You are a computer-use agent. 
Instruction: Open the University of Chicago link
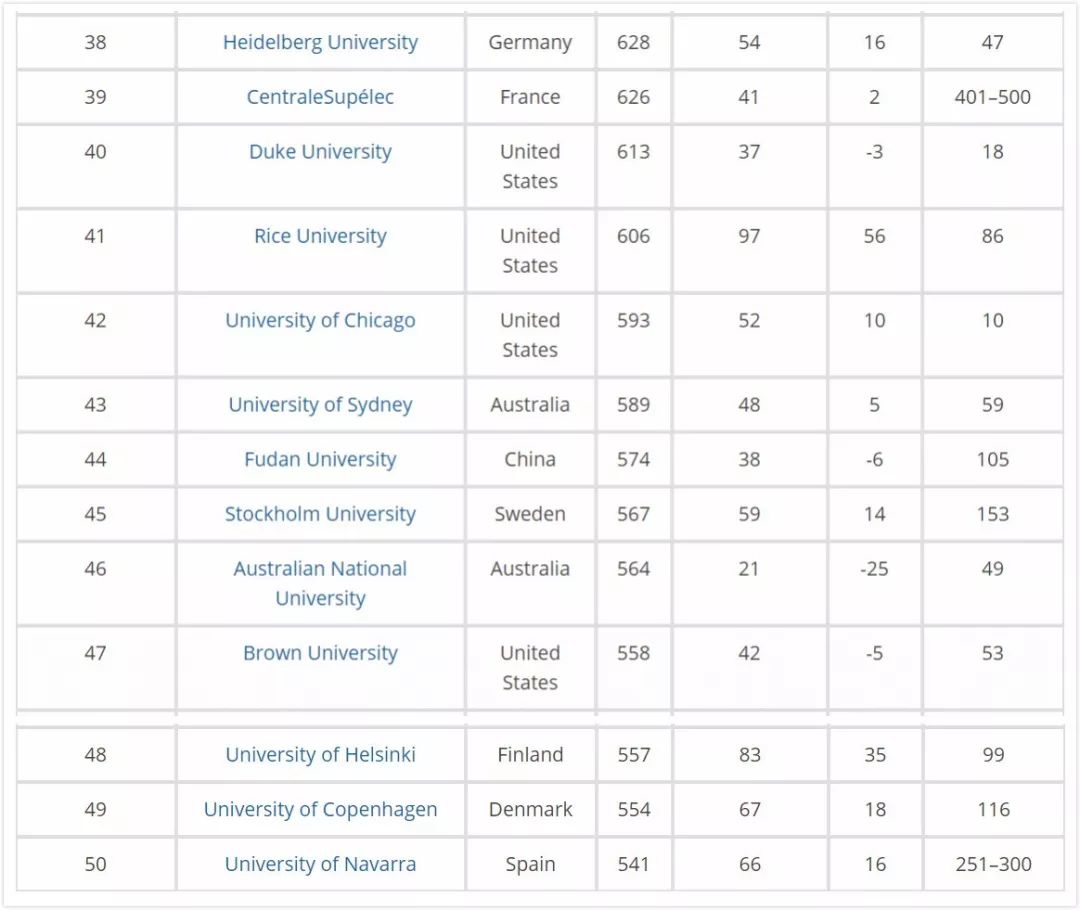tap(320, 321)
